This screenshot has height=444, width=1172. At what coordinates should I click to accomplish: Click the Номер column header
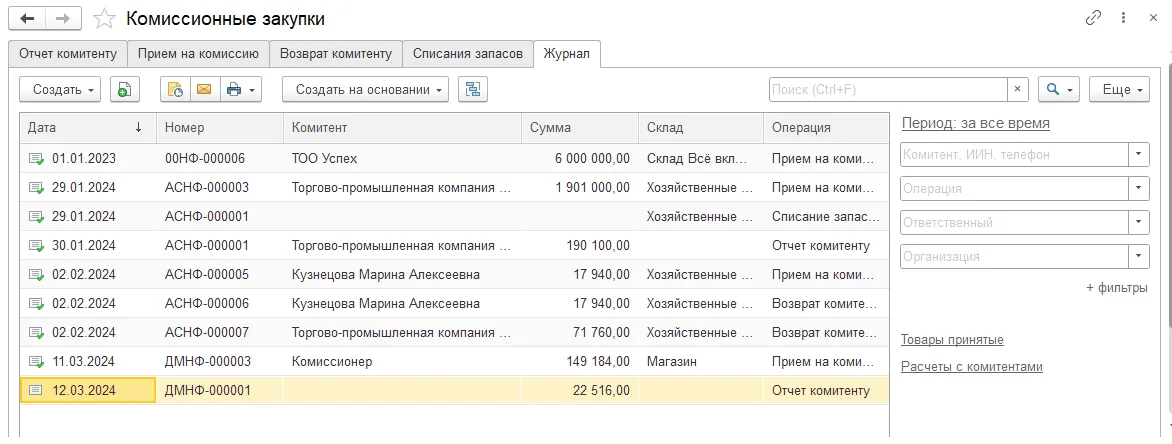[x=220, y=128]
